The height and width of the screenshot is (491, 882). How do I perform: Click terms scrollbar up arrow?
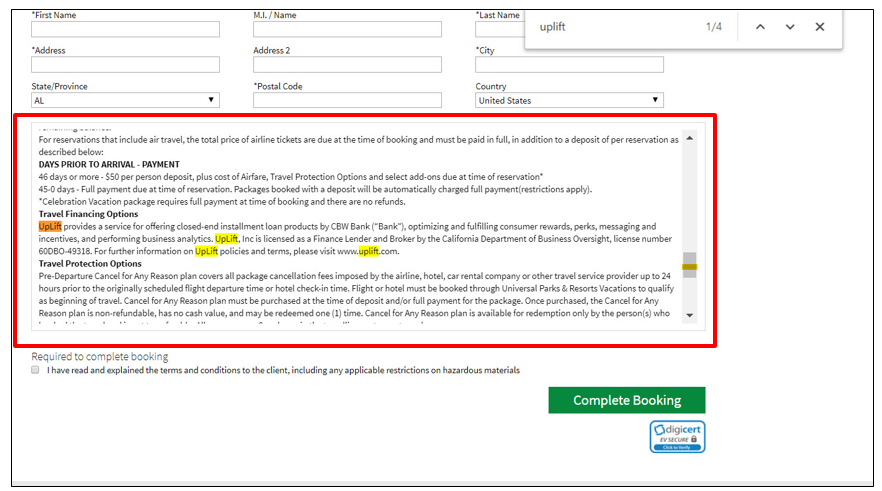tap(690, 138)
